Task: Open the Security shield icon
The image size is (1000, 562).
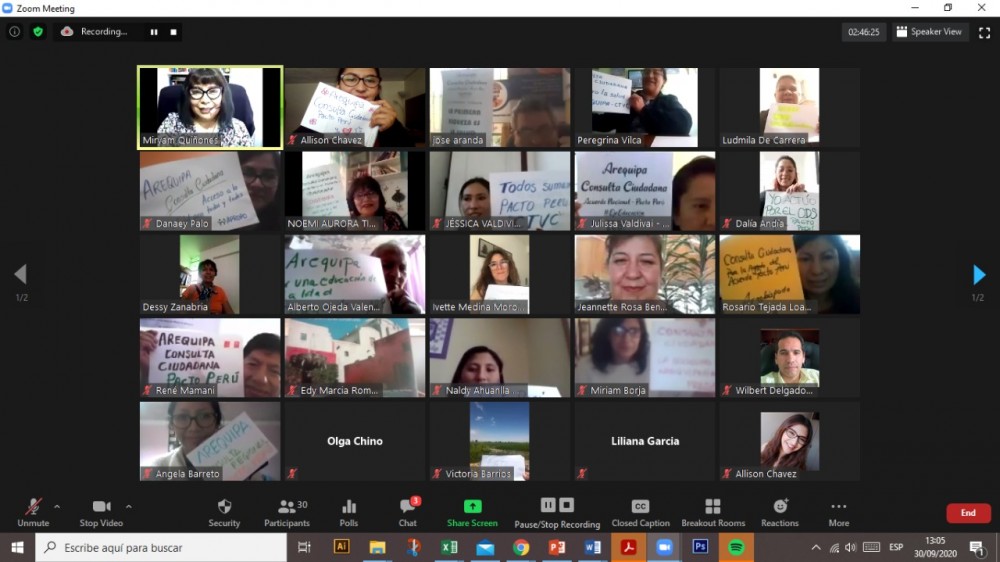Action: pos(224,507)
